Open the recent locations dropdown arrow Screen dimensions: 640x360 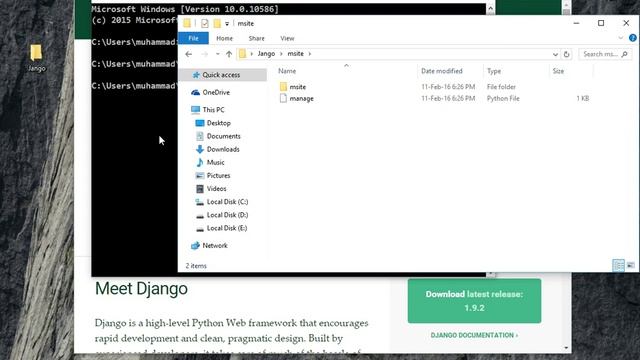click(x=218, y=54)
